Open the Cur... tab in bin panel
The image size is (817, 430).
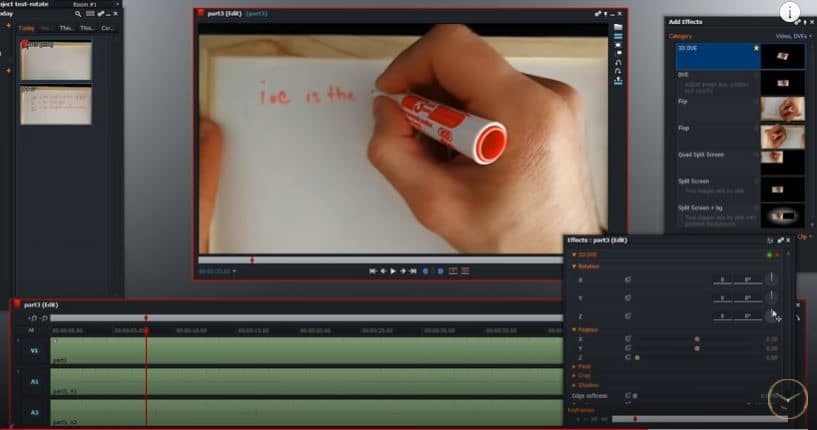click(x=107, y=28)
